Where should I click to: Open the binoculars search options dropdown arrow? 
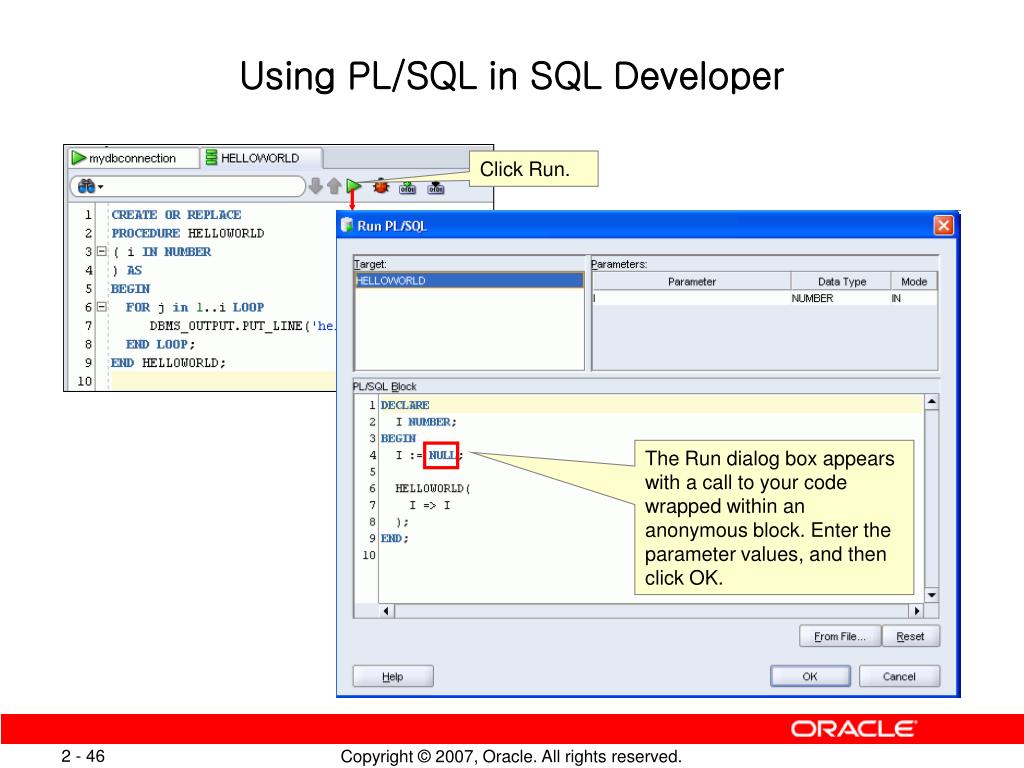101,187
